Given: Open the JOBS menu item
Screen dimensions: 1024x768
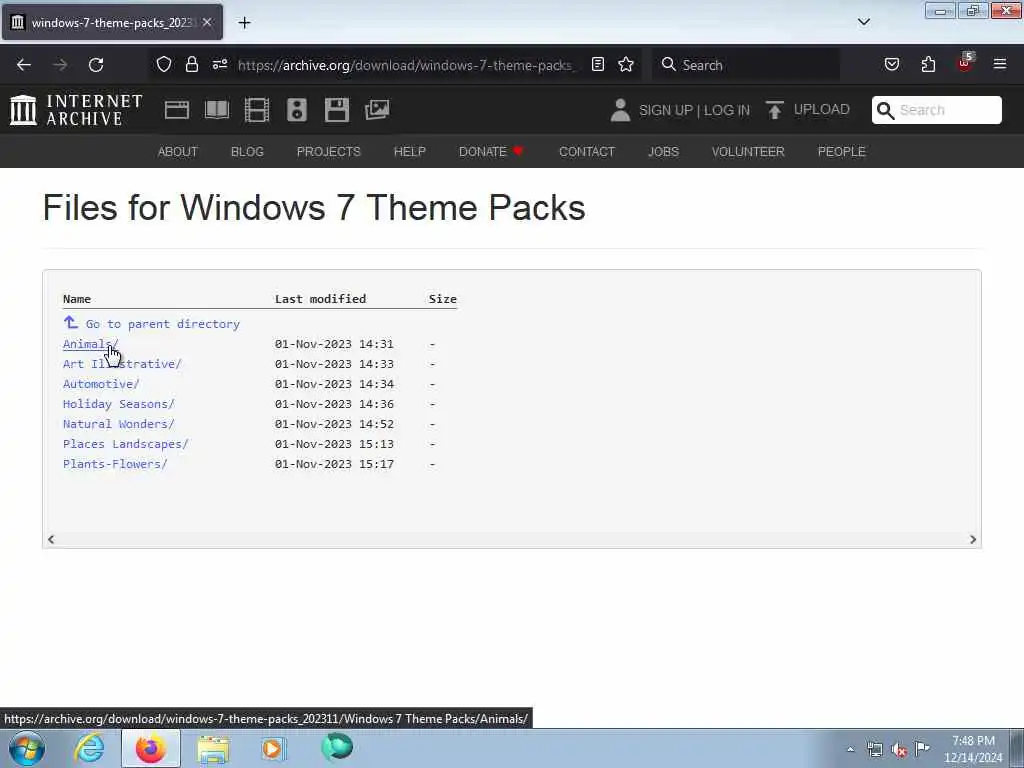Looking at the screenshot, I should pos(664,152).
